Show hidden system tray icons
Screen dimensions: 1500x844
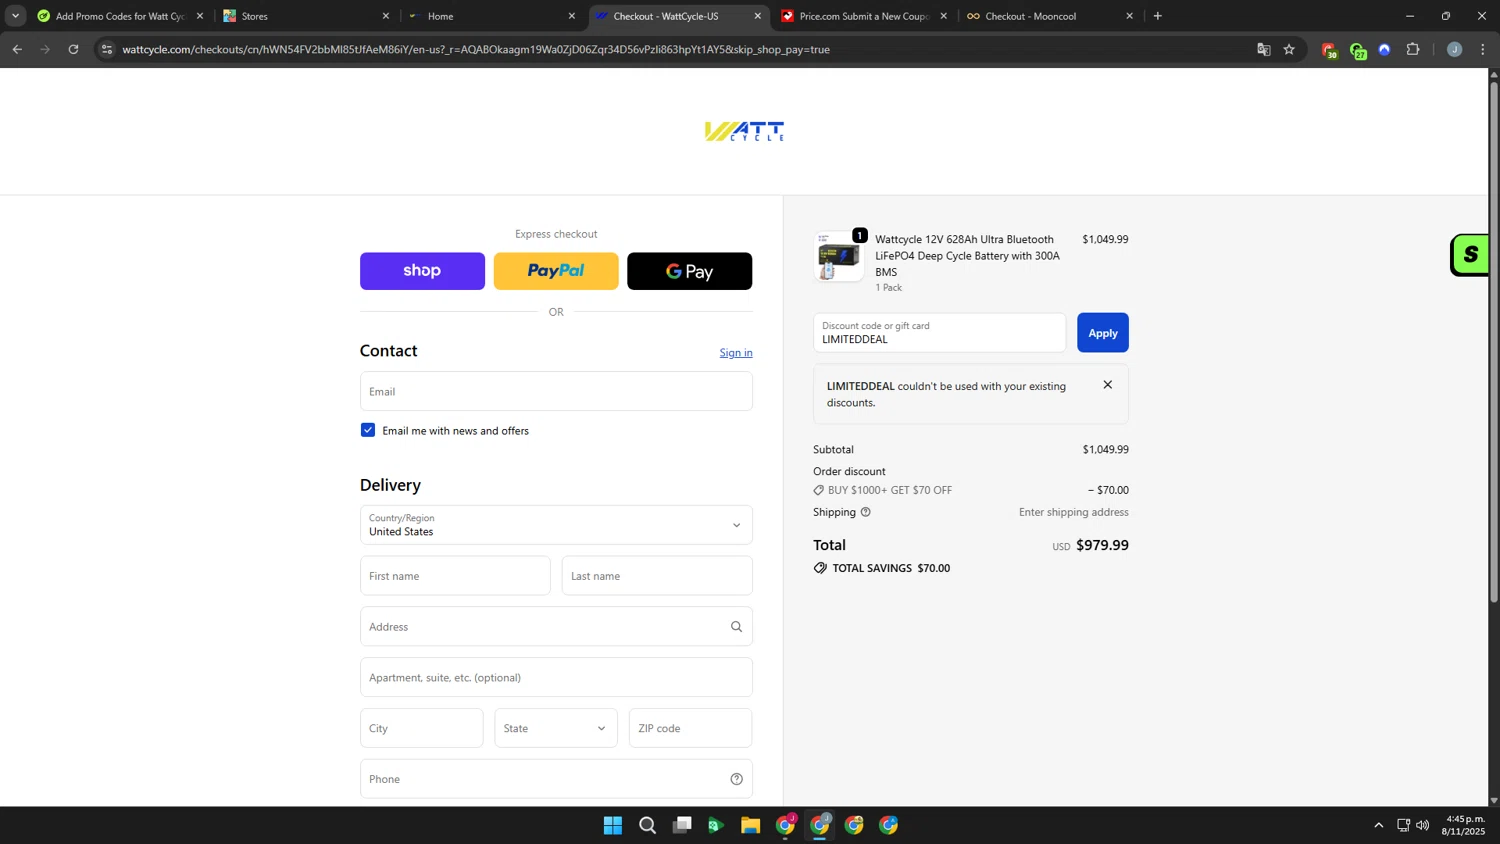(x=1378, y=825)
